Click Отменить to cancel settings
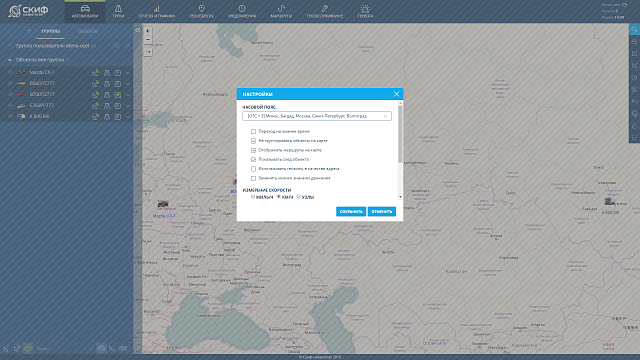 [382, 211]
